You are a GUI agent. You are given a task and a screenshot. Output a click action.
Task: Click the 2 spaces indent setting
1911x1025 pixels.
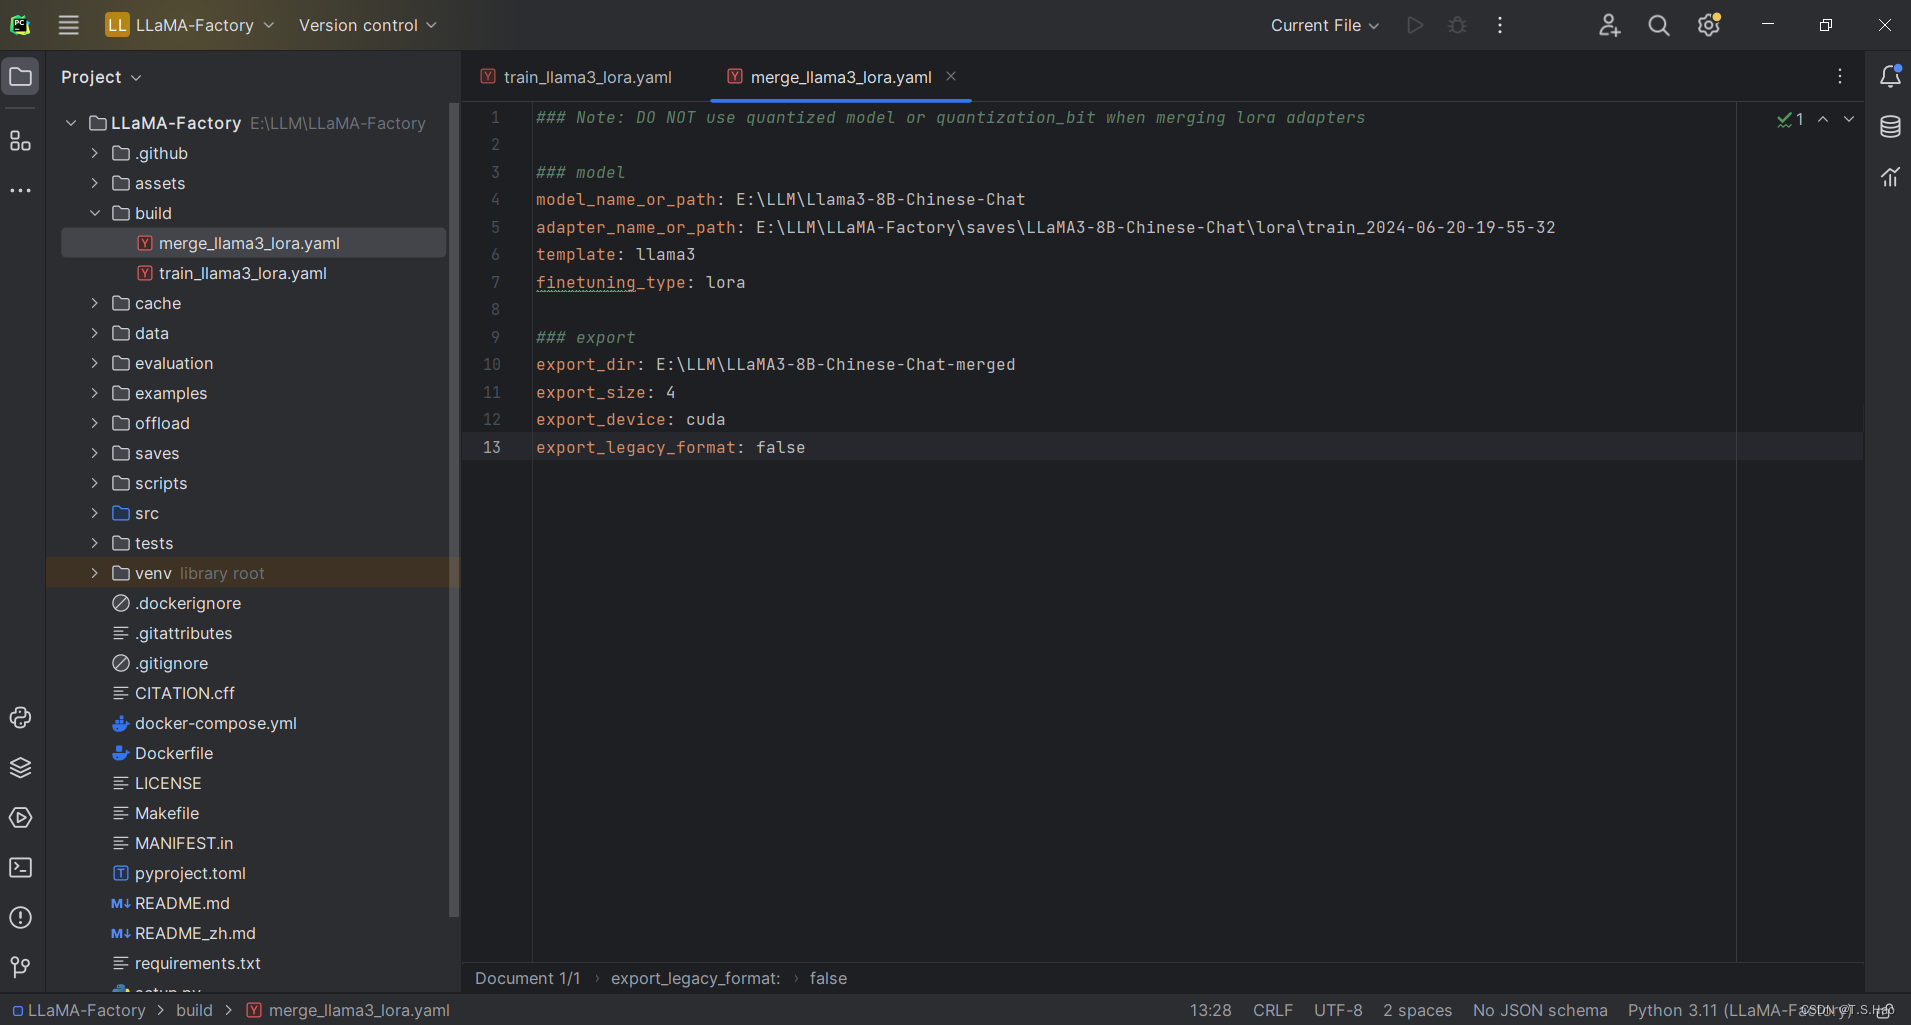point(1417,1010)
